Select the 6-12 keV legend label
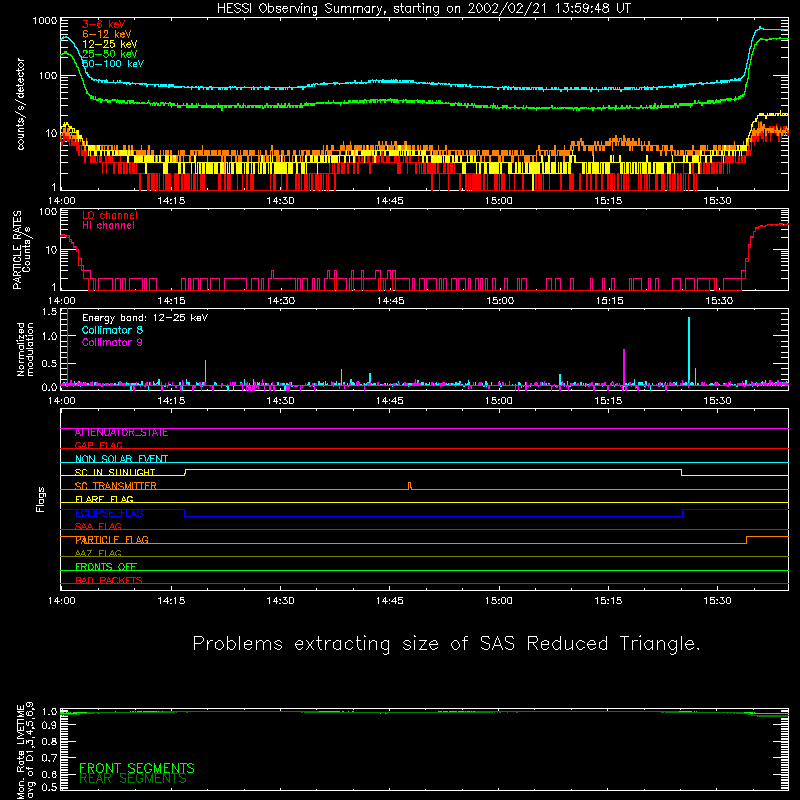This screenshot has width=800, height=800. (x=107, y=34)
